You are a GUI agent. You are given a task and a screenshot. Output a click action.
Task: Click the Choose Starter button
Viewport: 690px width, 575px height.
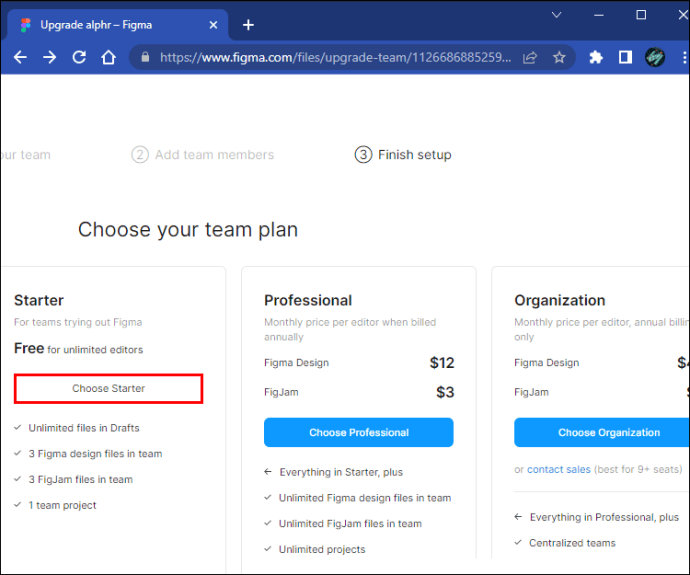coord(108,388)
